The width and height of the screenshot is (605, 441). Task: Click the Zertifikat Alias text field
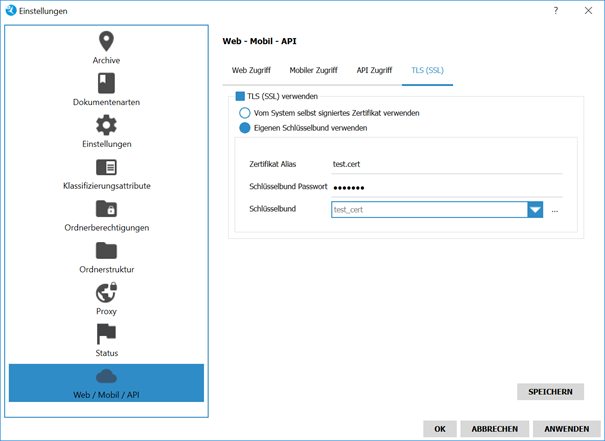point(445,163)
